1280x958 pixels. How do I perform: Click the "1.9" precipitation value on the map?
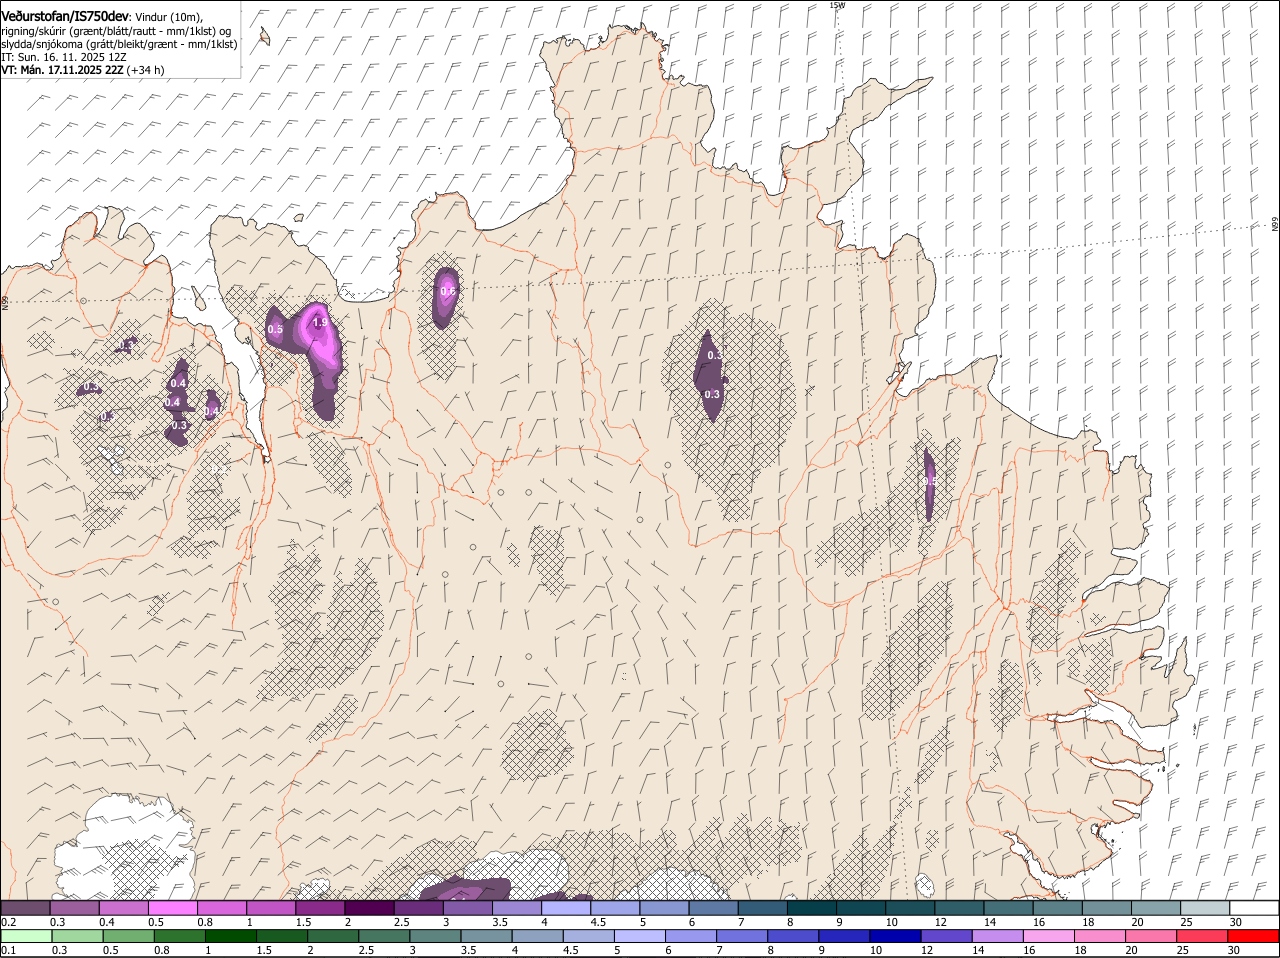[320, 322]
